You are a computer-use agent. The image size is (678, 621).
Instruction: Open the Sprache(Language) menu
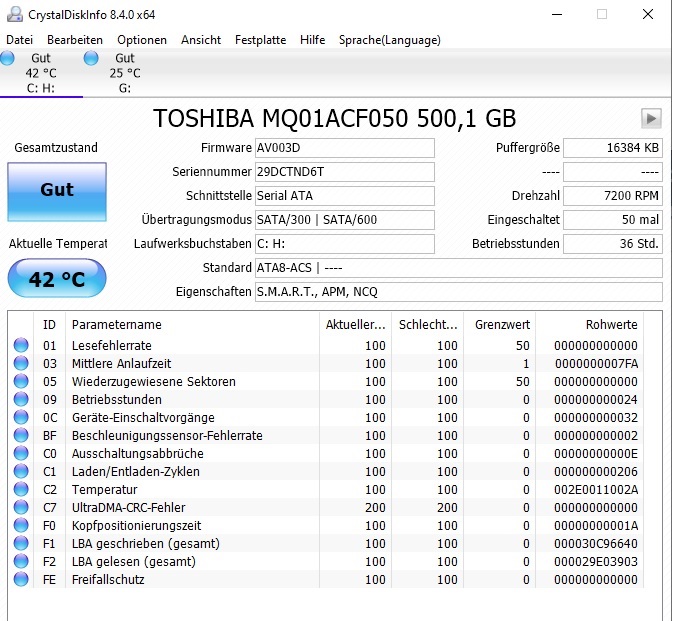point(390,40)
